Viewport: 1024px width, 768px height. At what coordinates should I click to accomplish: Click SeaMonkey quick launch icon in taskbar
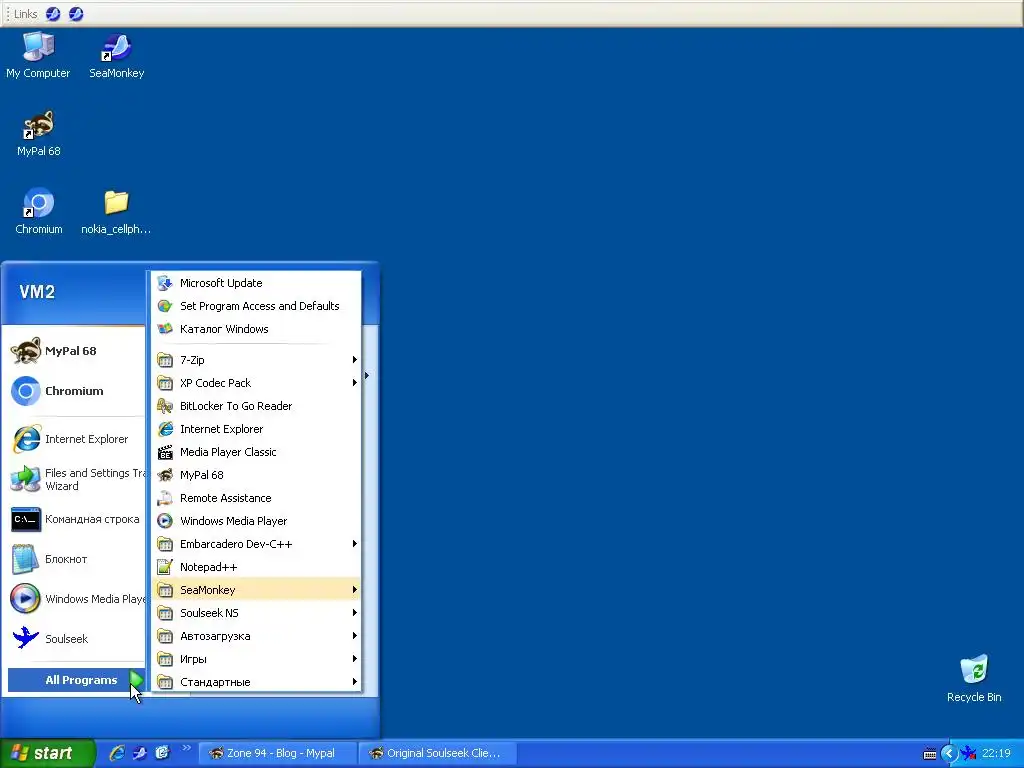(x=140, y=753)
